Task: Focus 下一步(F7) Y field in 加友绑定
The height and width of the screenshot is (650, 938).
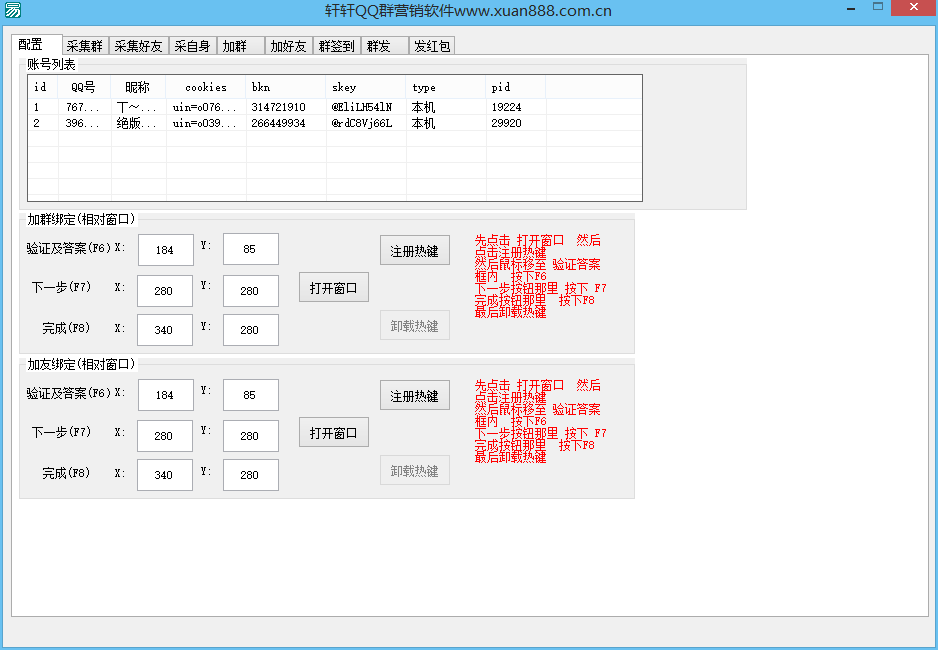Action: coord(251,436)
